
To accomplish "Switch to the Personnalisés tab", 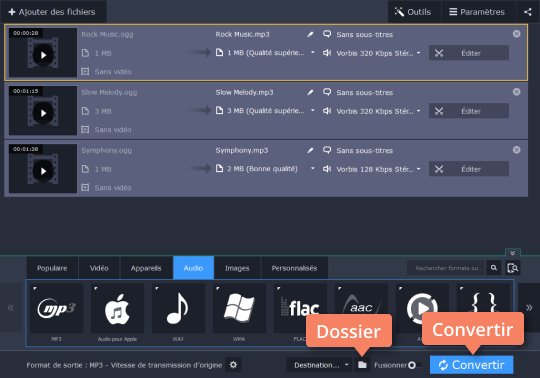I will tap(294, 268).
